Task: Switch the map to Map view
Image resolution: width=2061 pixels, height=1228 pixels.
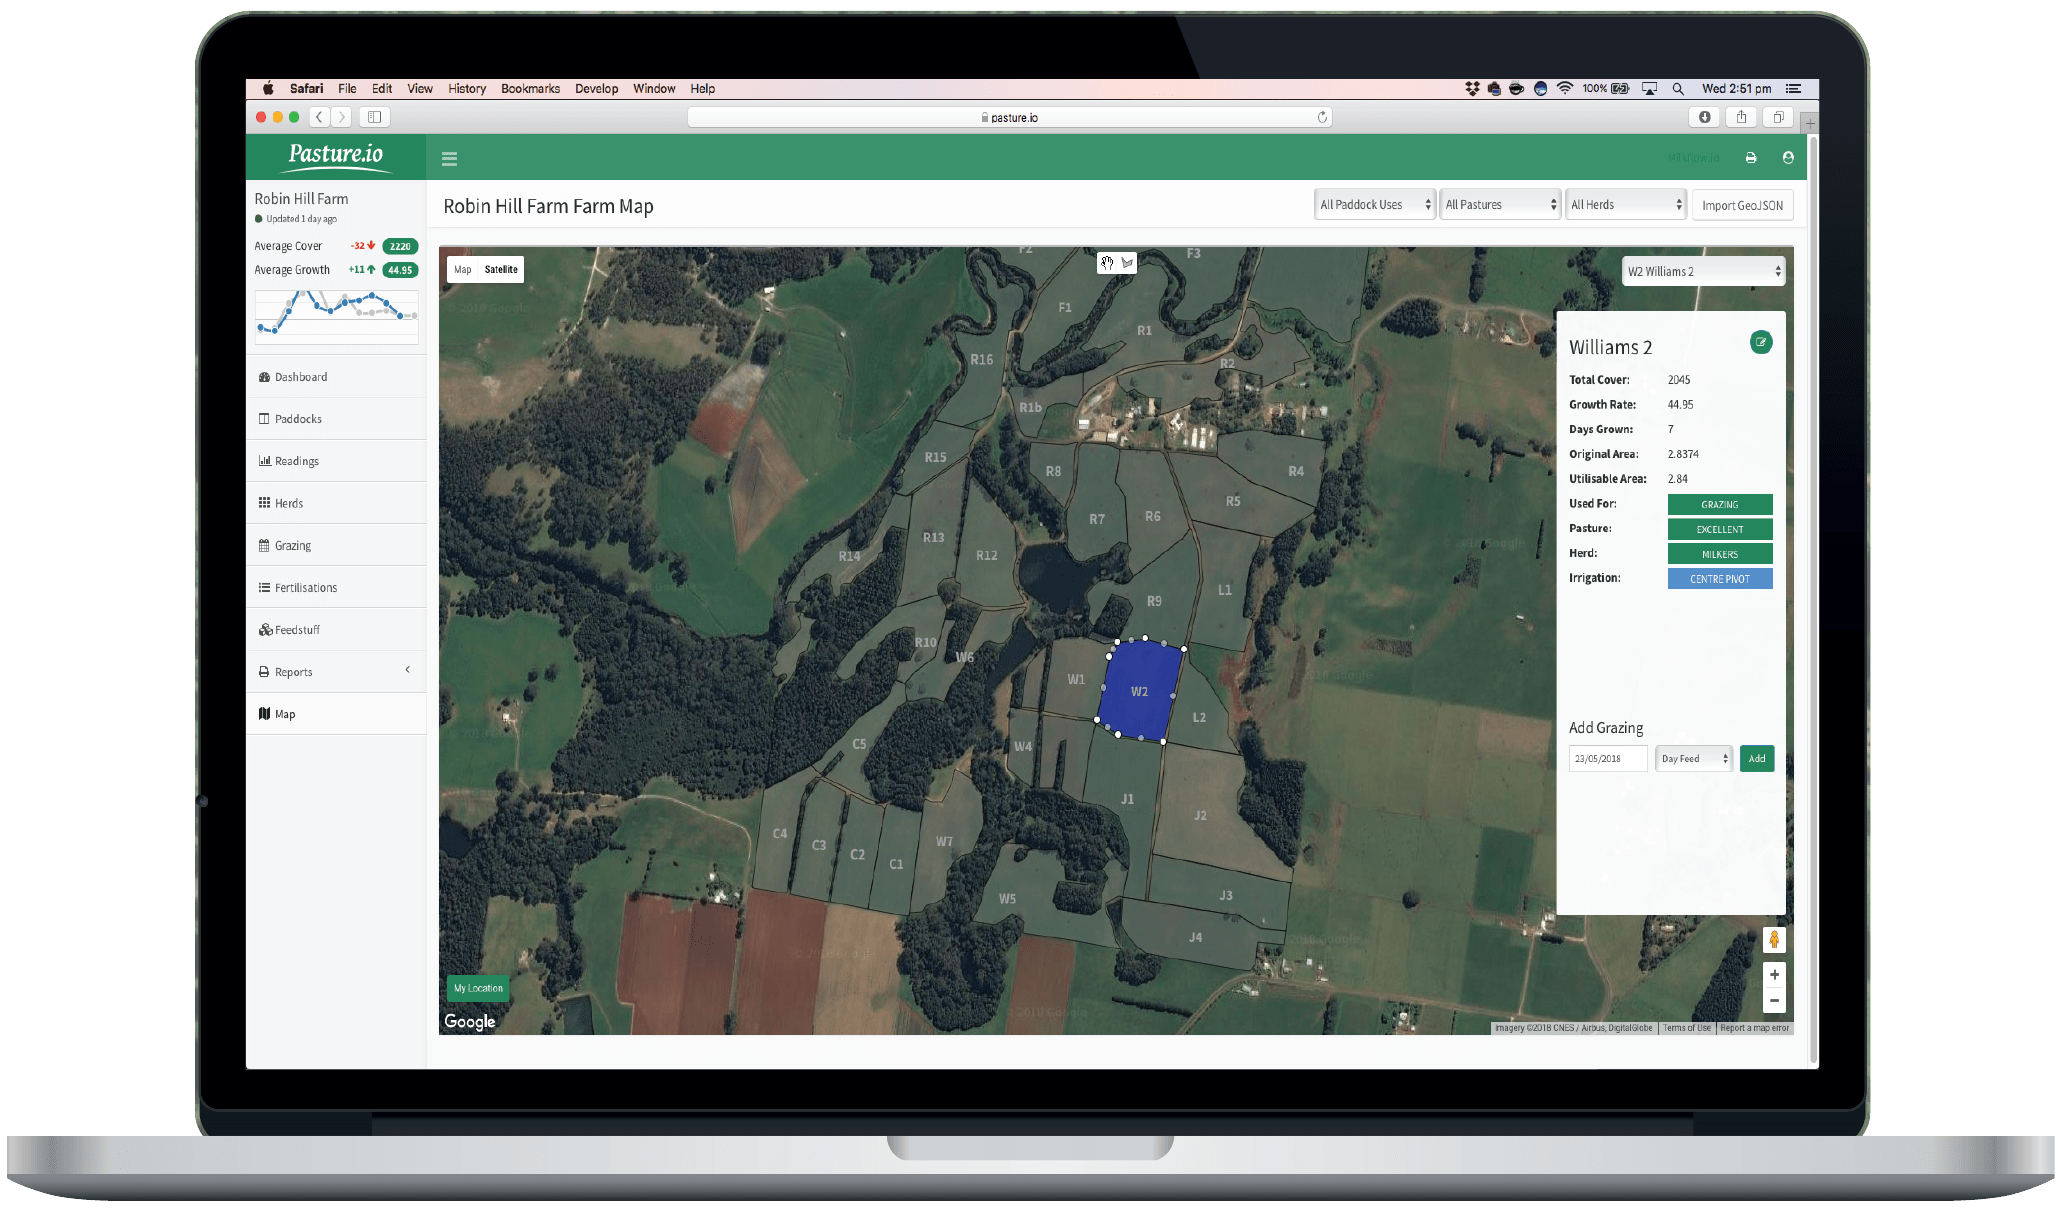Action: (461, 269)
